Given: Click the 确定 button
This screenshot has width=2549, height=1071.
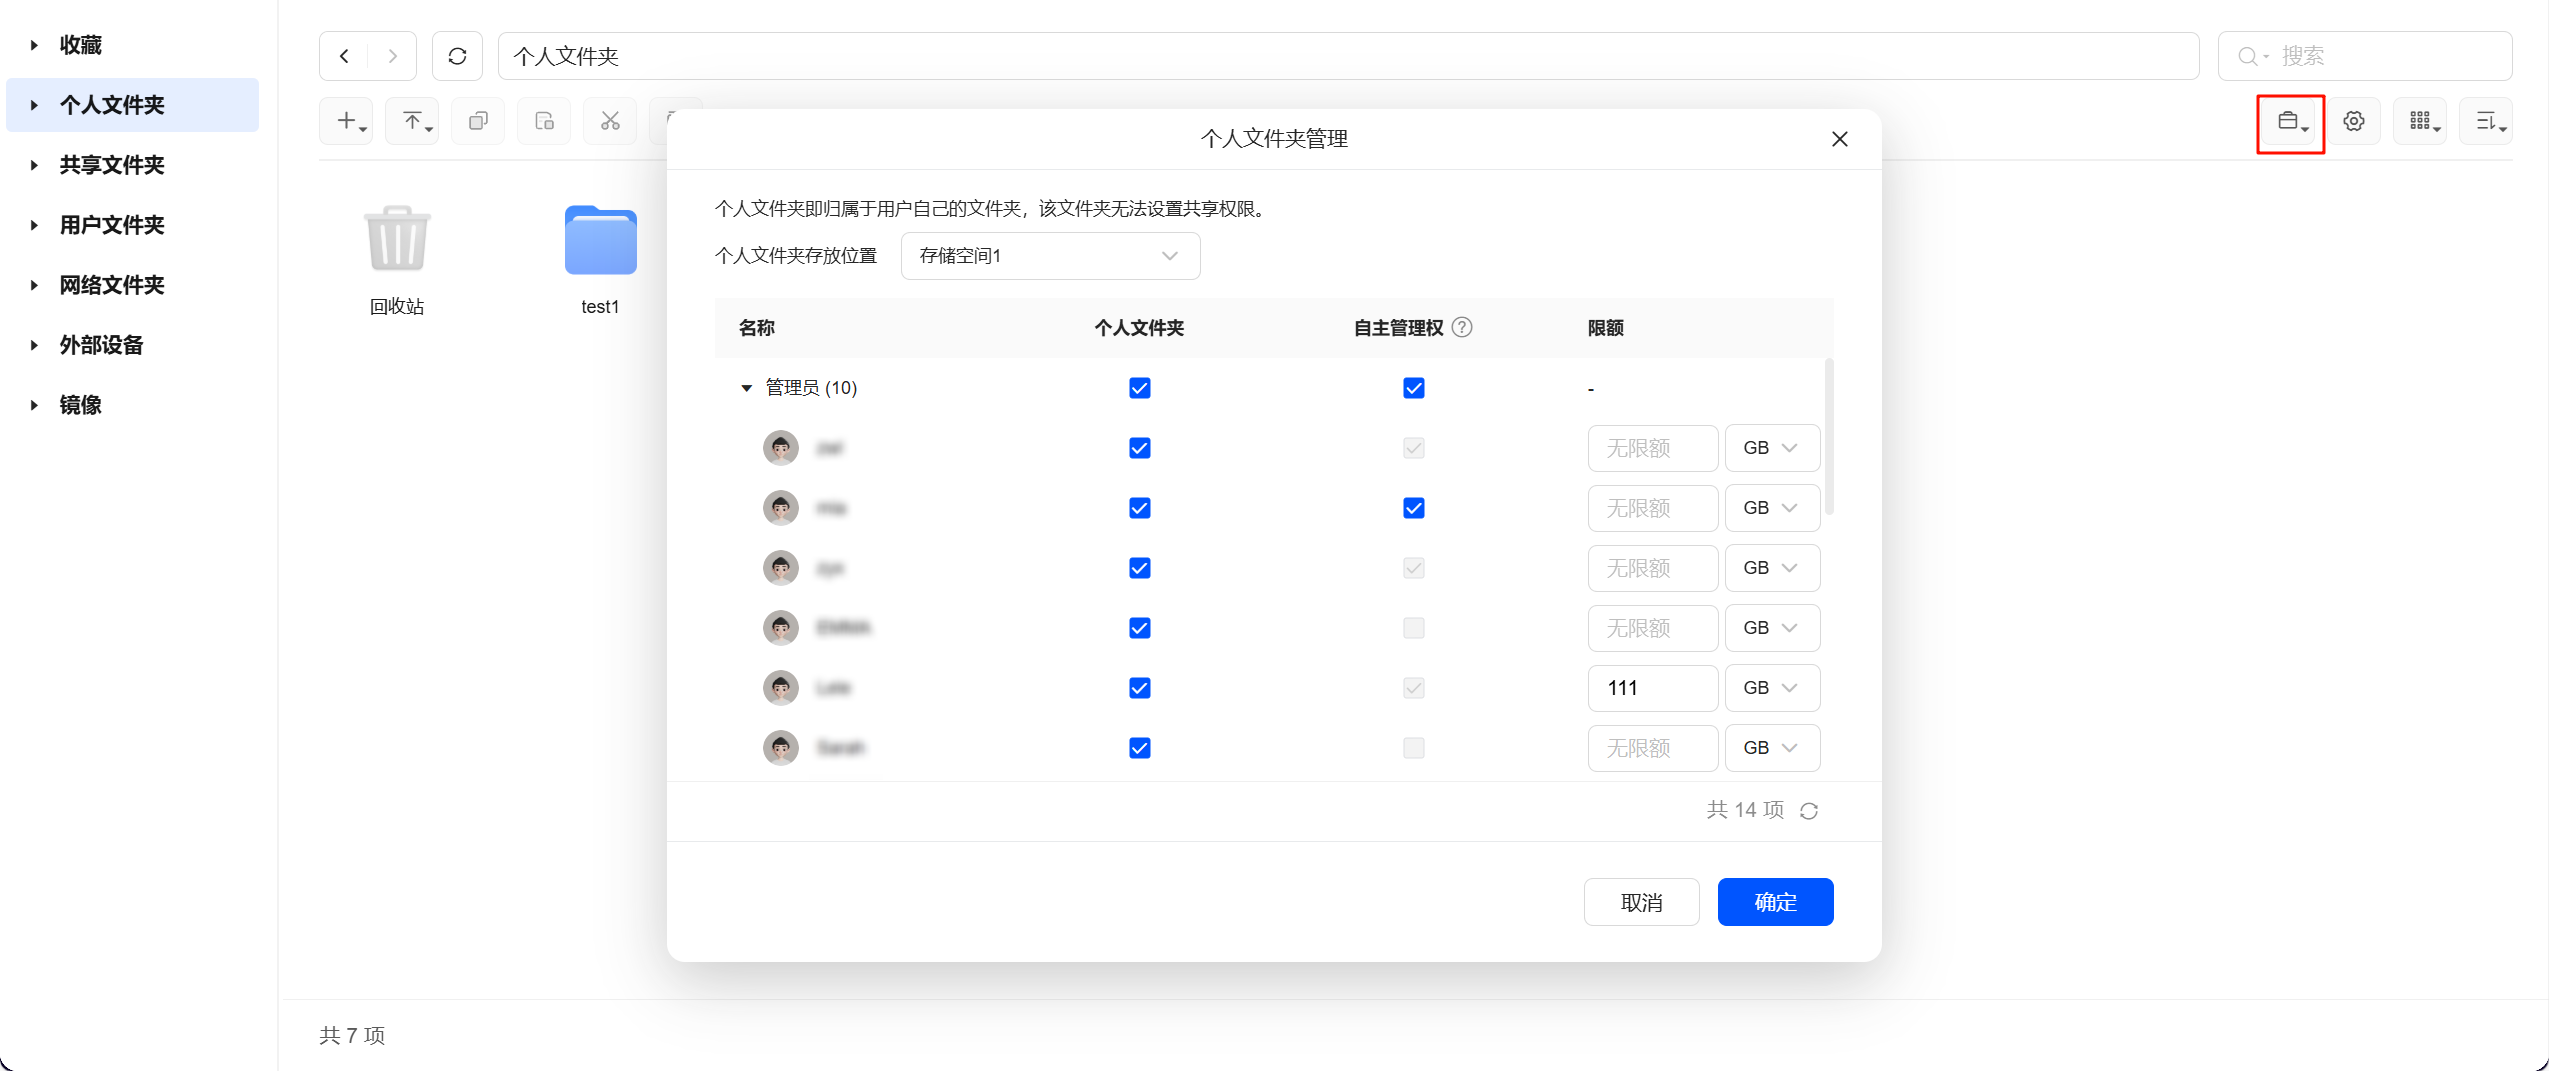Looking at the screenshot, I should (1775, 902).
